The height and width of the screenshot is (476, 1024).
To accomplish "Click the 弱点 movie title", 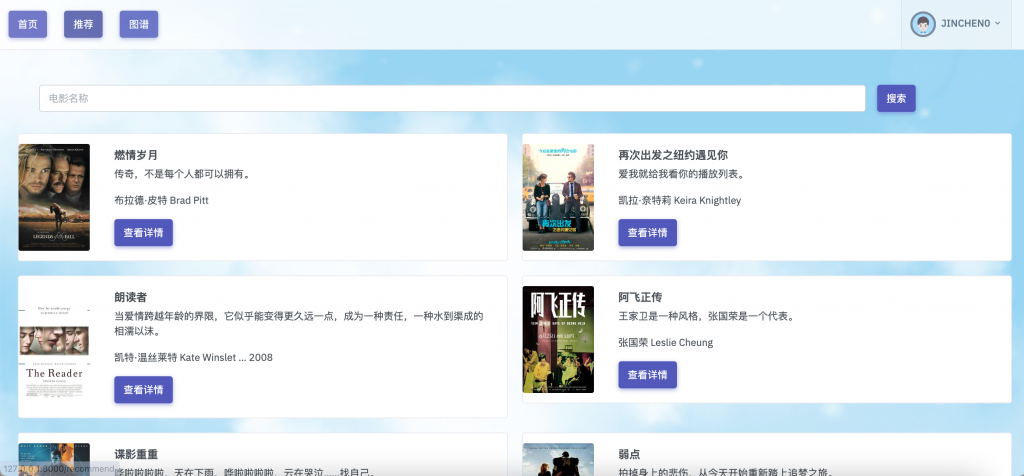I will pyautogui.click(x=630, y=454).
